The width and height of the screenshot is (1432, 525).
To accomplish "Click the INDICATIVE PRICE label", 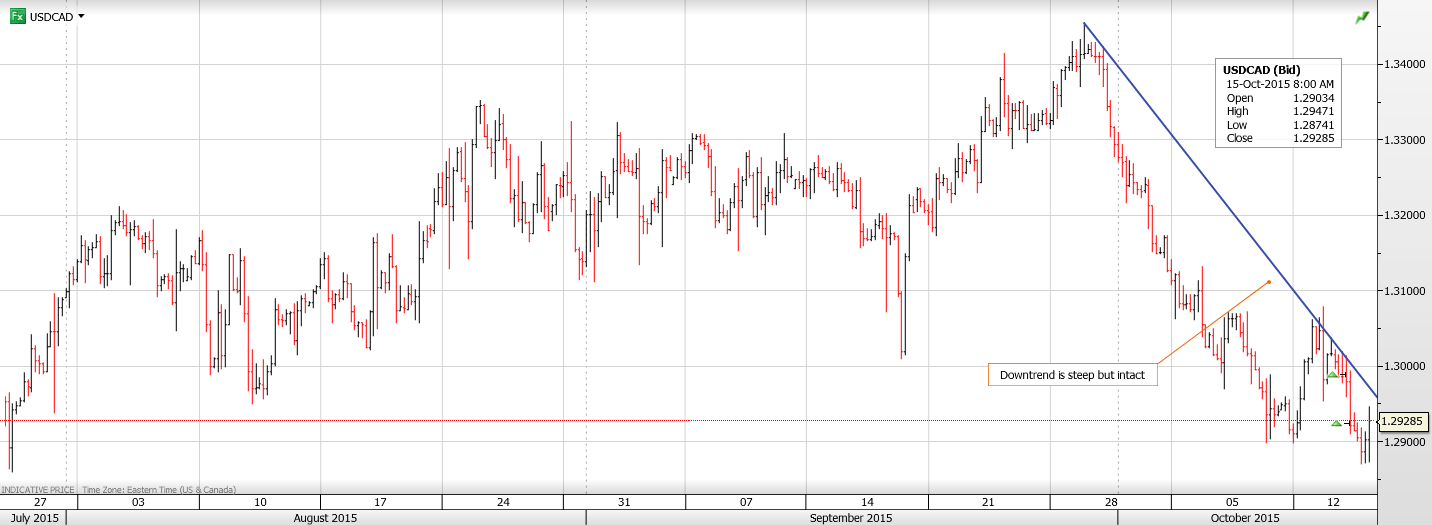I will (x=39, y=490).
